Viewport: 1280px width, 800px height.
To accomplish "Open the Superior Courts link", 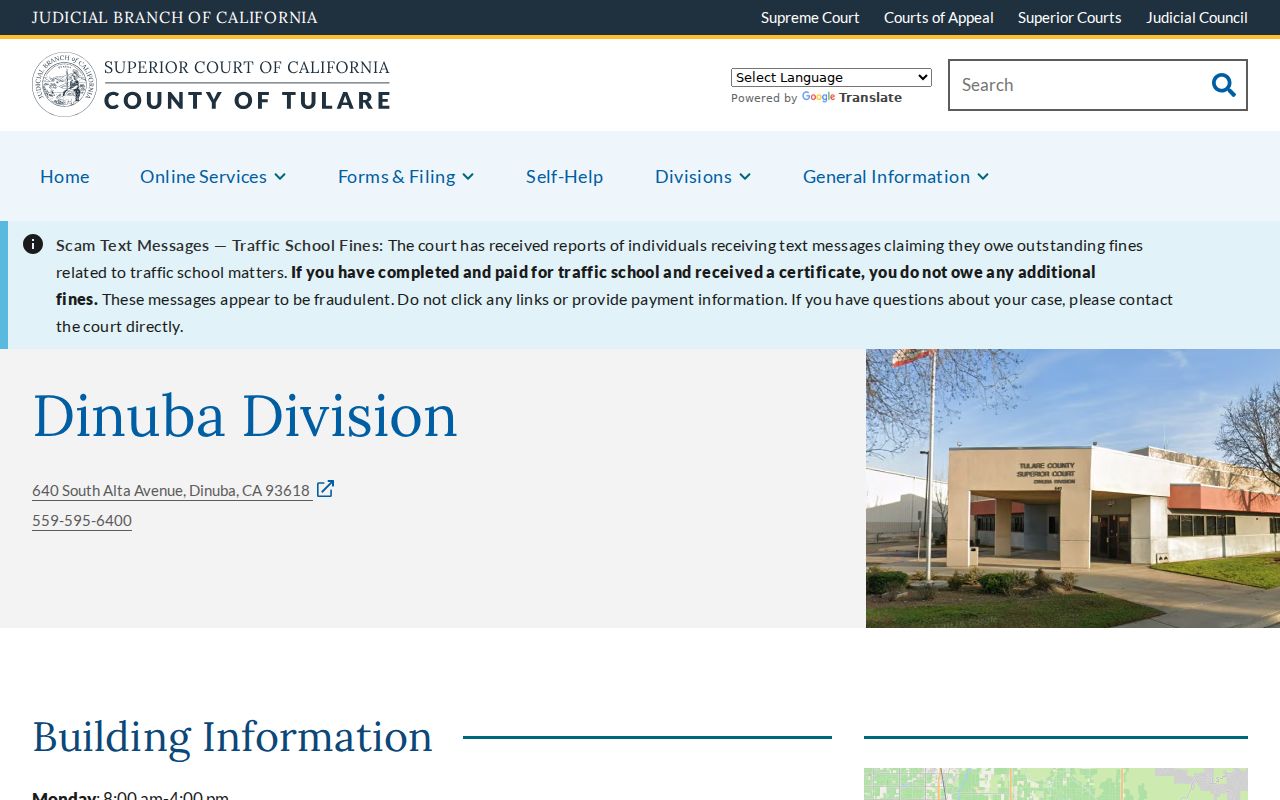I will [x=1070, y=17].
